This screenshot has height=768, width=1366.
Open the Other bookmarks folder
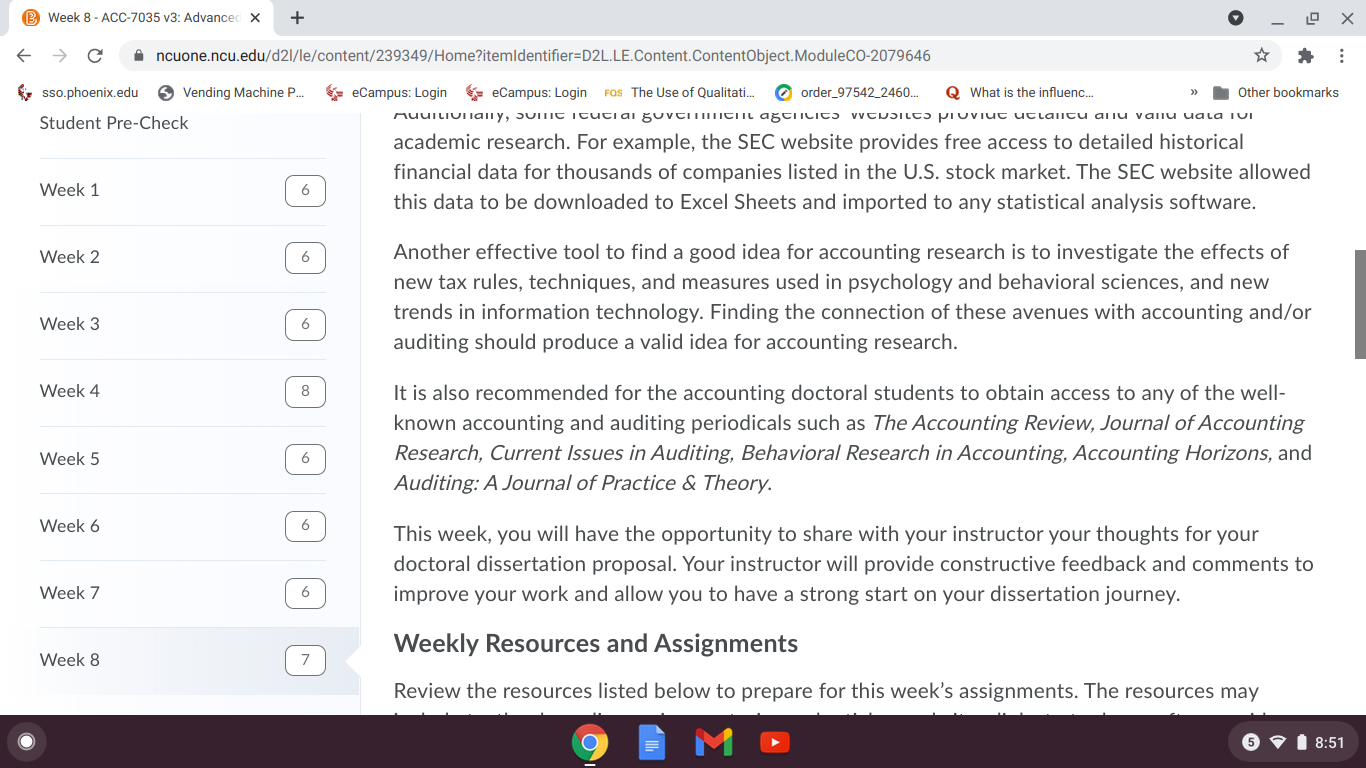coord(1276,92)
